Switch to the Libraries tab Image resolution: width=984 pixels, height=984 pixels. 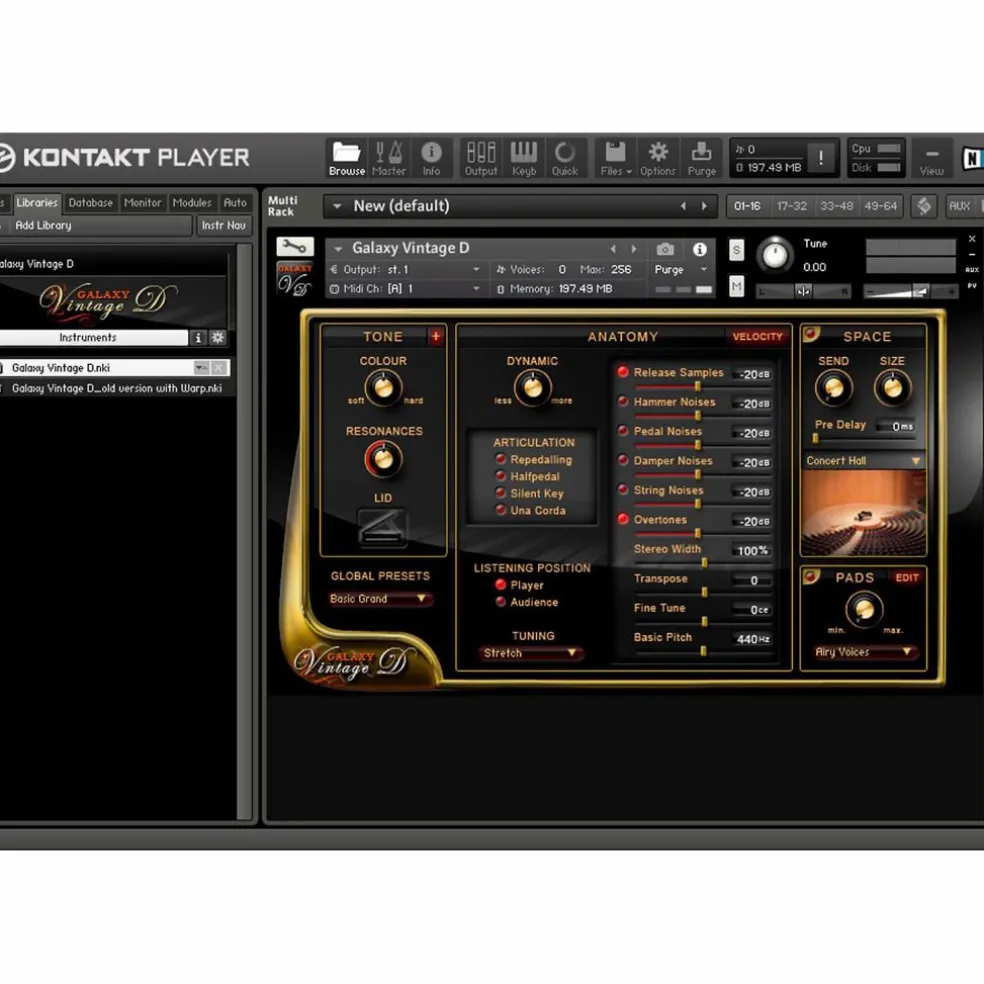36,203
